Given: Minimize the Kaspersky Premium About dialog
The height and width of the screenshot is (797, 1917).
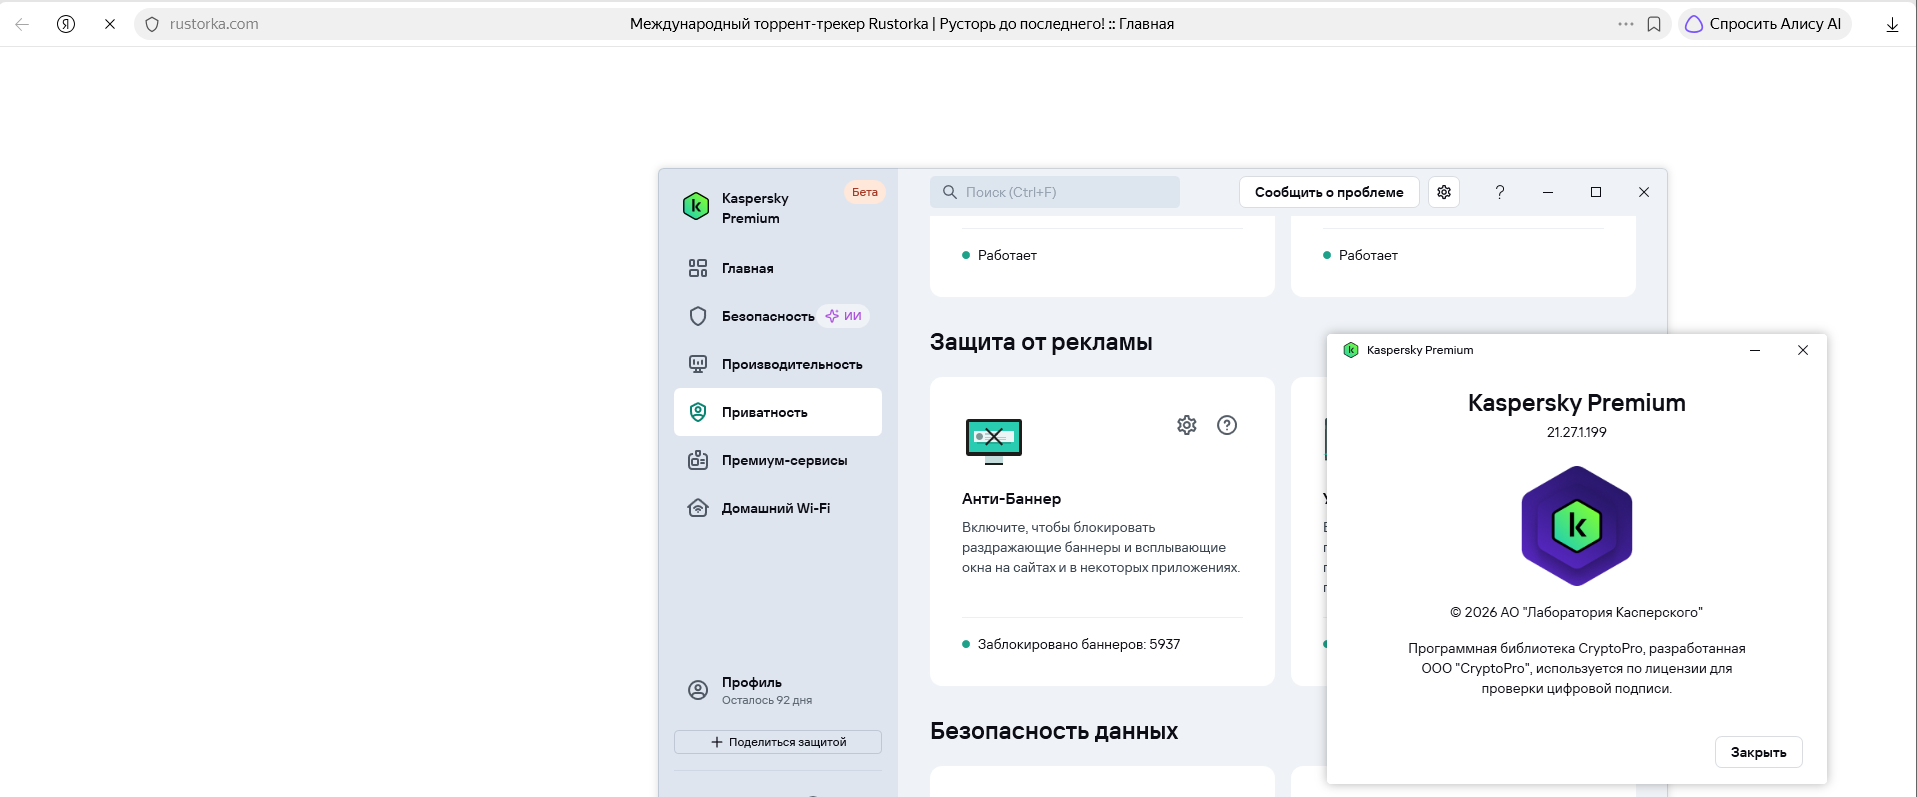Looking at the screenshot, I should (x=1755, y=350).
